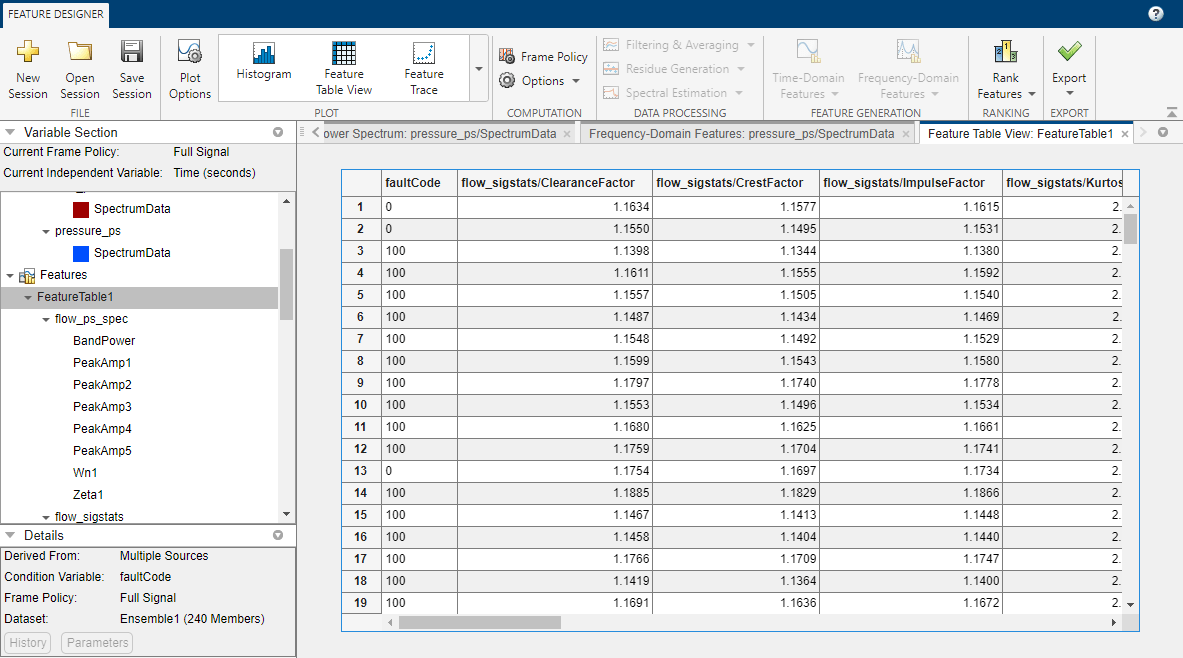Click the Feature Table View: FeatureTable1 tab

pos(1019,133)
